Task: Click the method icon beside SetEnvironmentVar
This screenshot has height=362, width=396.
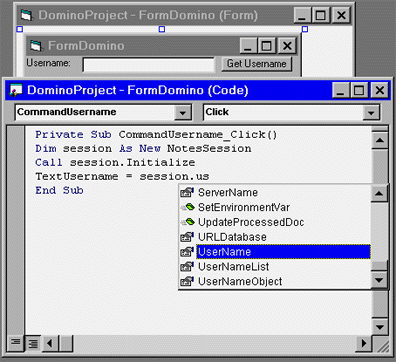Action: coord(187,207)
